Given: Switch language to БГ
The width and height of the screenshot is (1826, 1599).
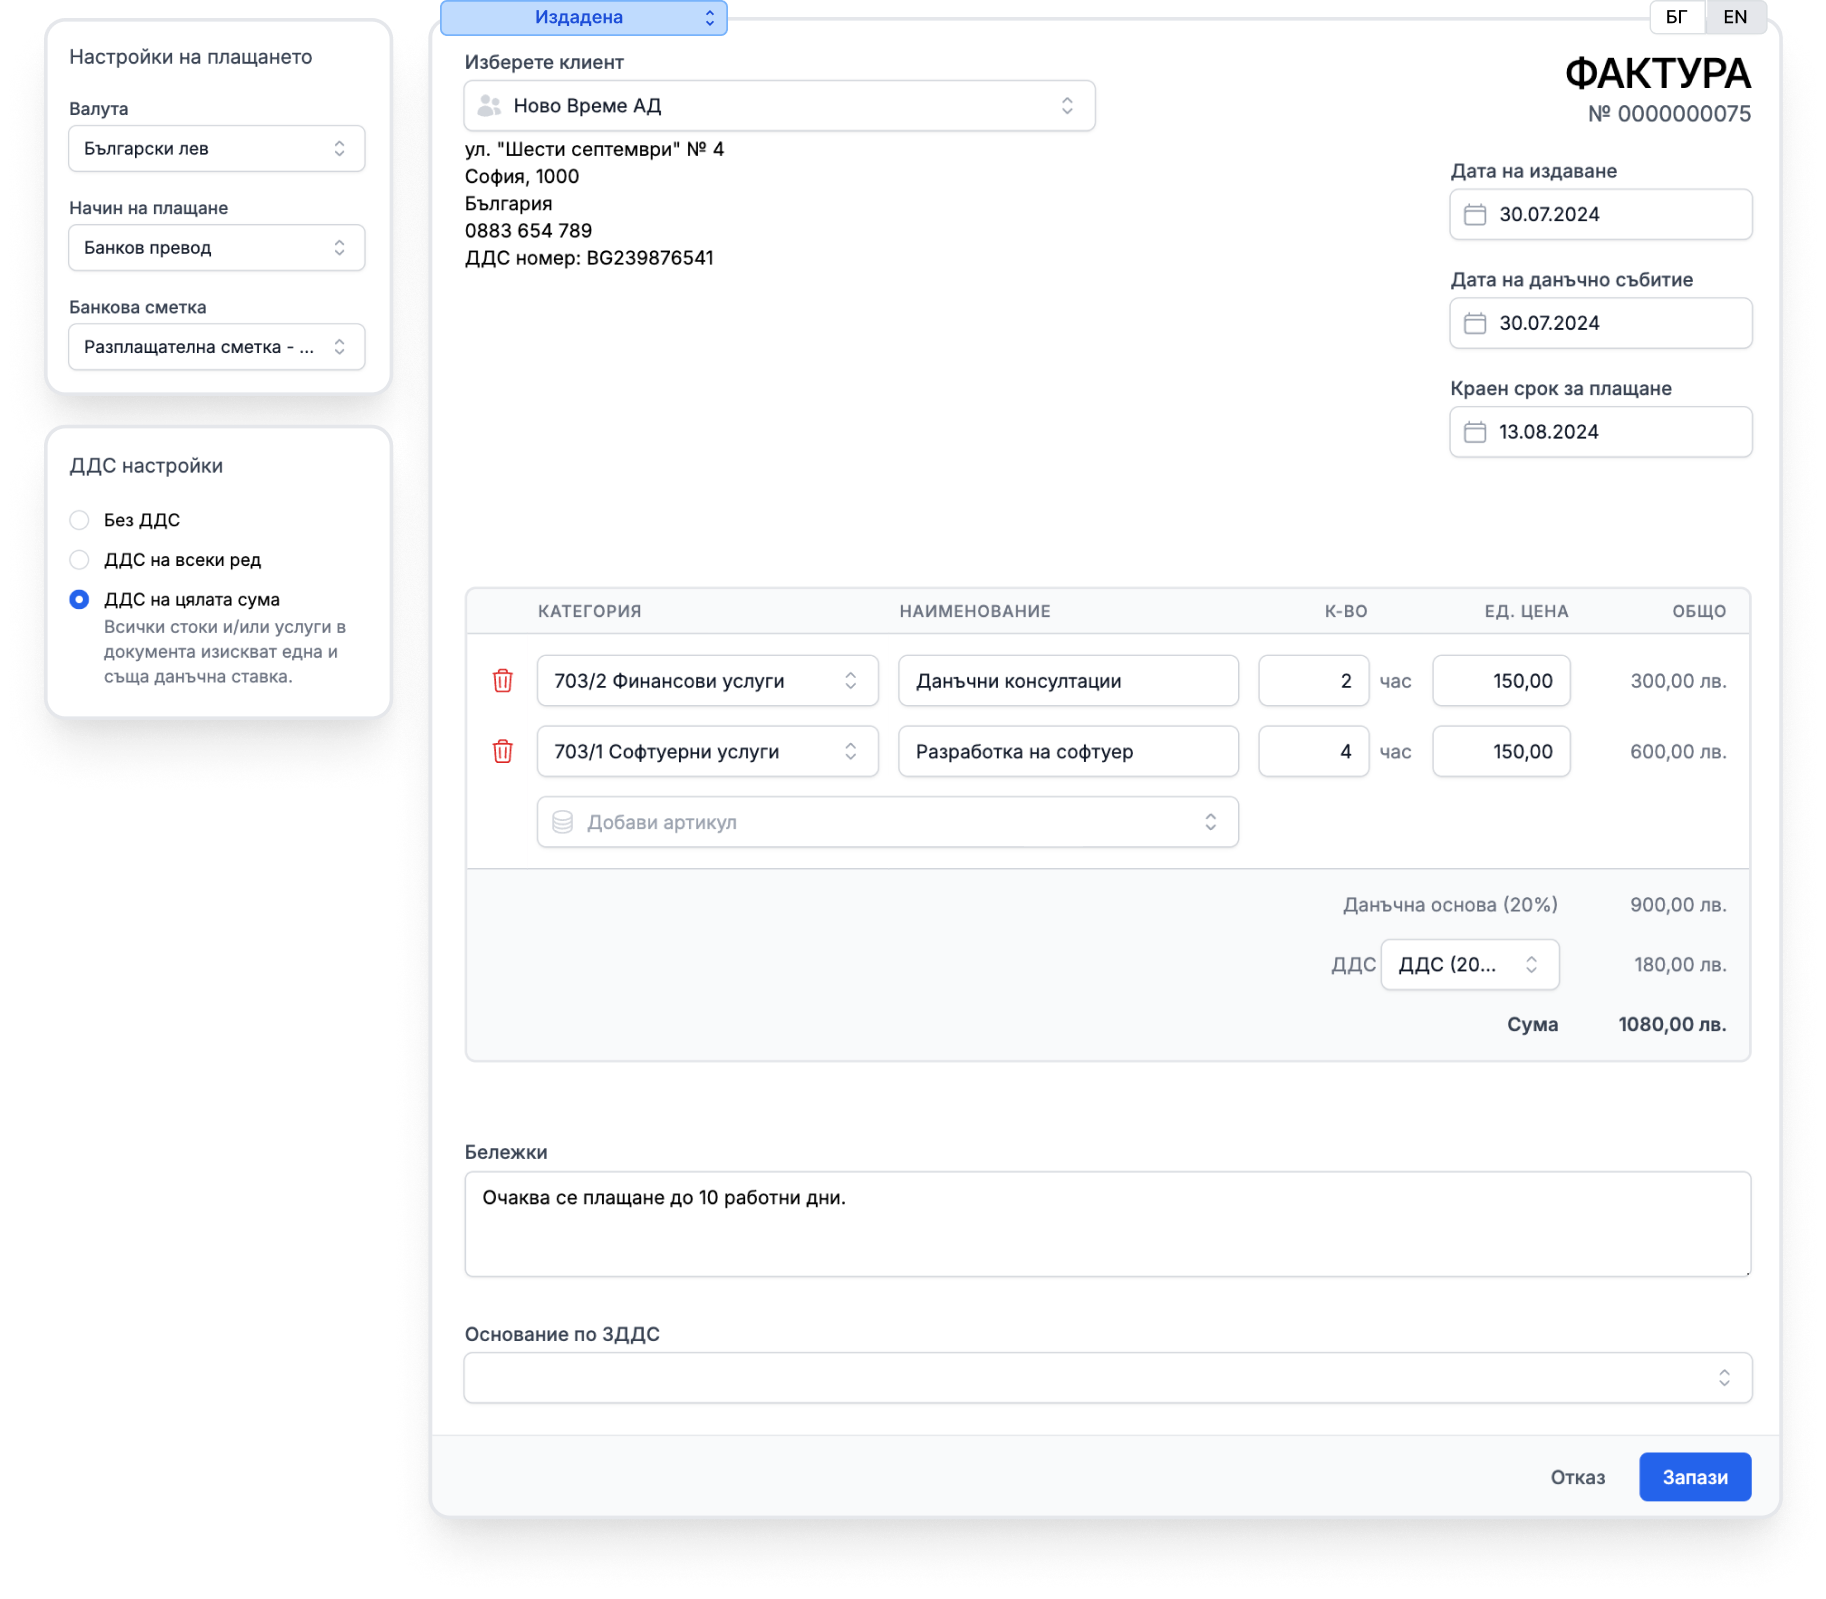Looking at the screenshot, I should point(1677,17).
